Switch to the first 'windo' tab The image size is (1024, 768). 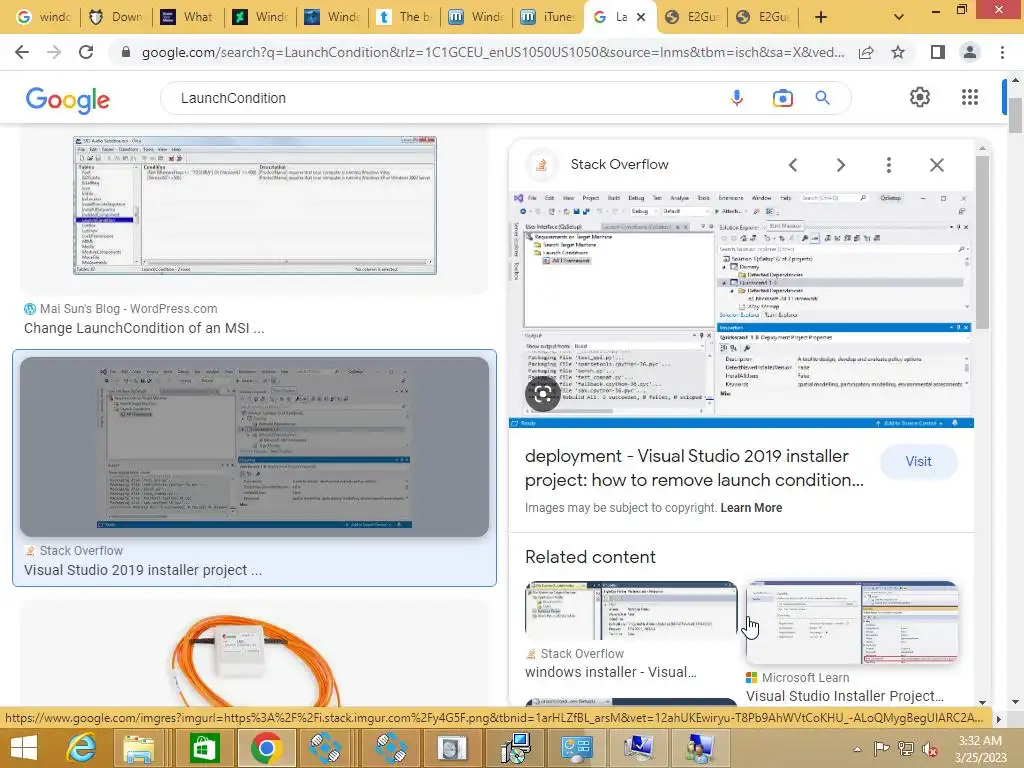click(44, 17)
